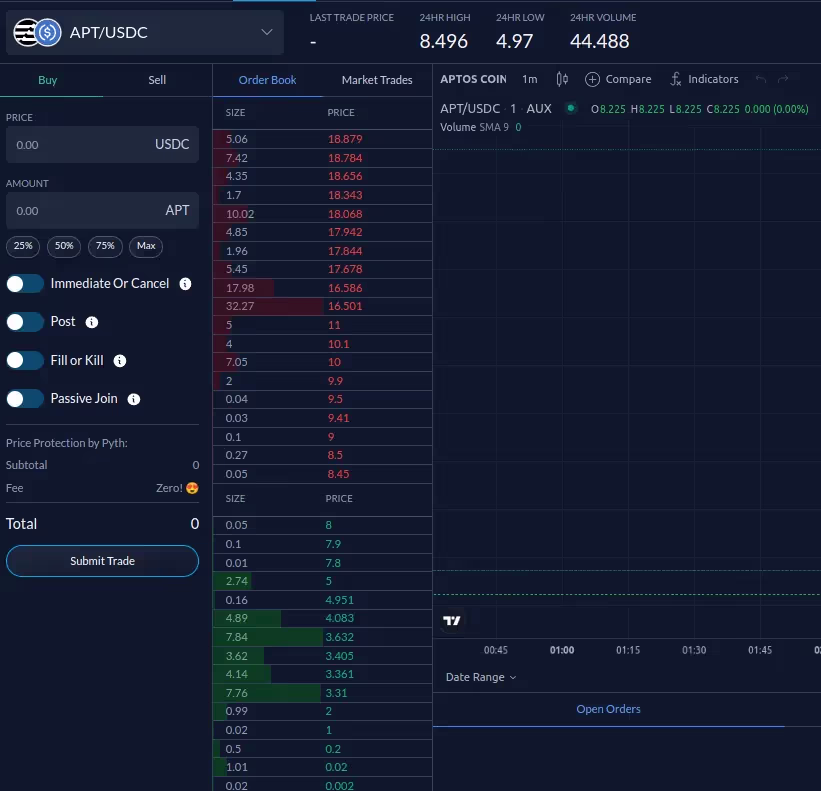Select bid row priced 0.2
The width and height of the screenshot is (821, 791).
coord(323,749)
